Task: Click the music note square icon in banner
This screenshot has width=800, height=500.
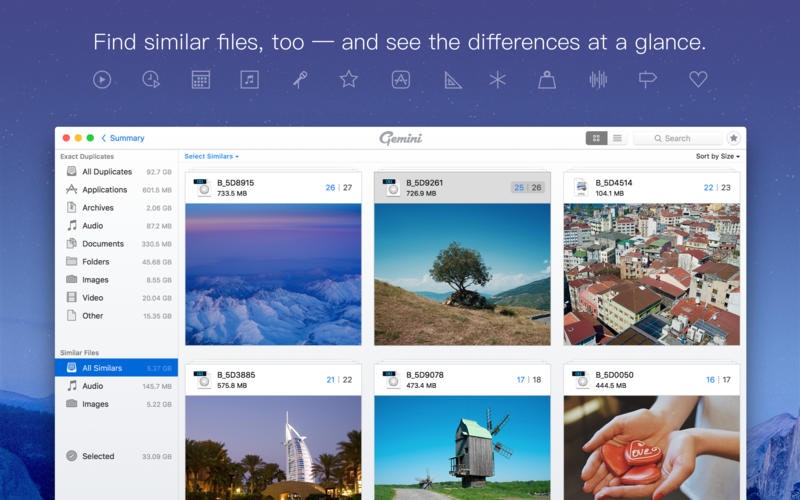Action: 249,80
